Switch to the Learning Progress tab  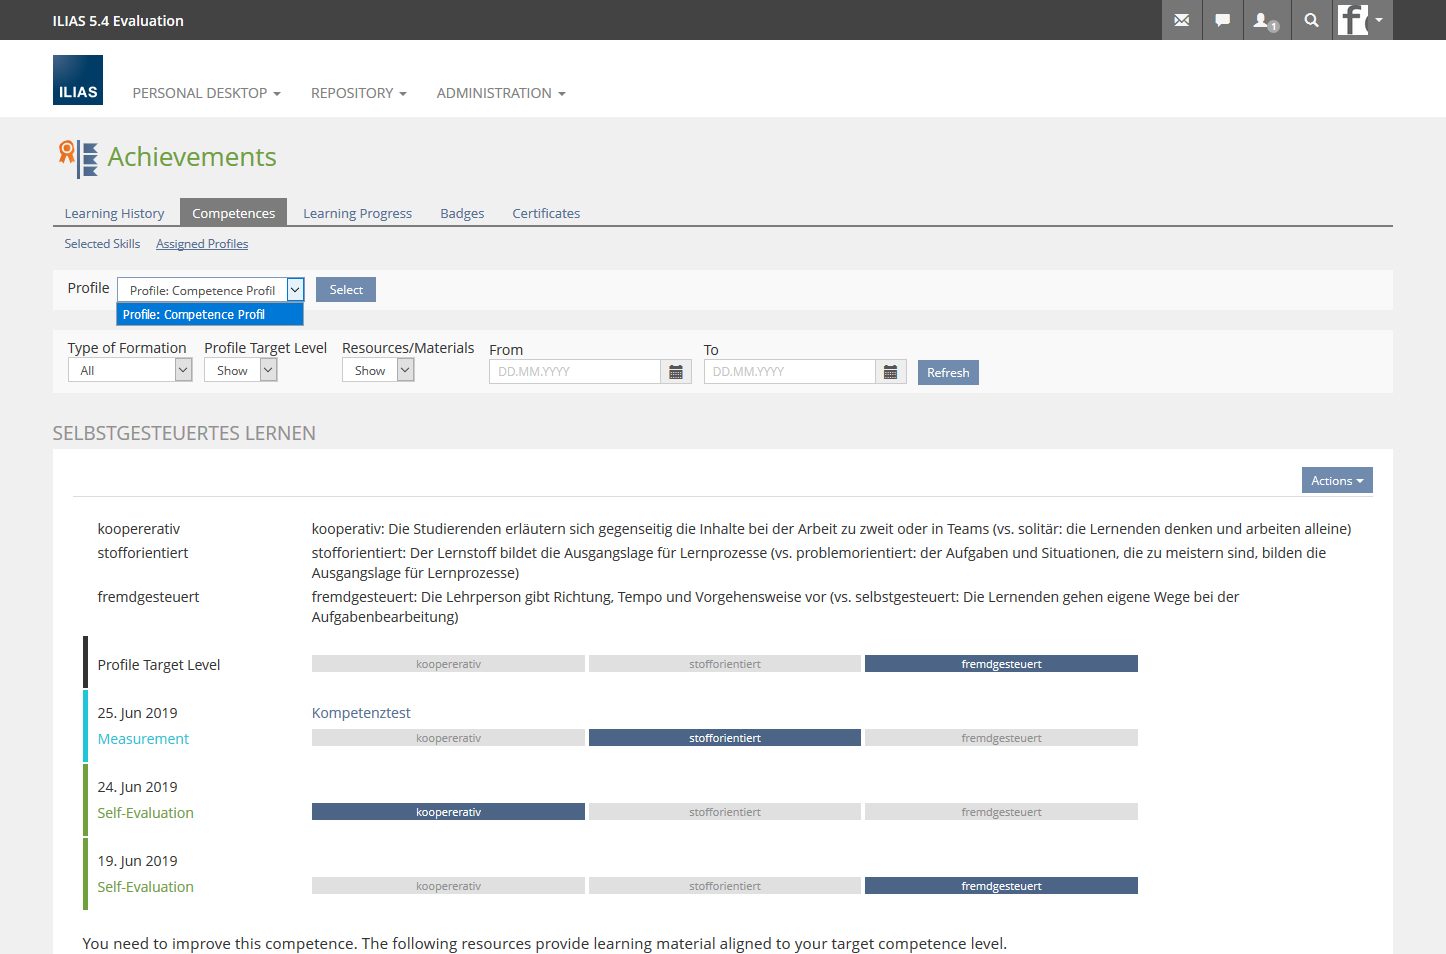coord(357,213)
